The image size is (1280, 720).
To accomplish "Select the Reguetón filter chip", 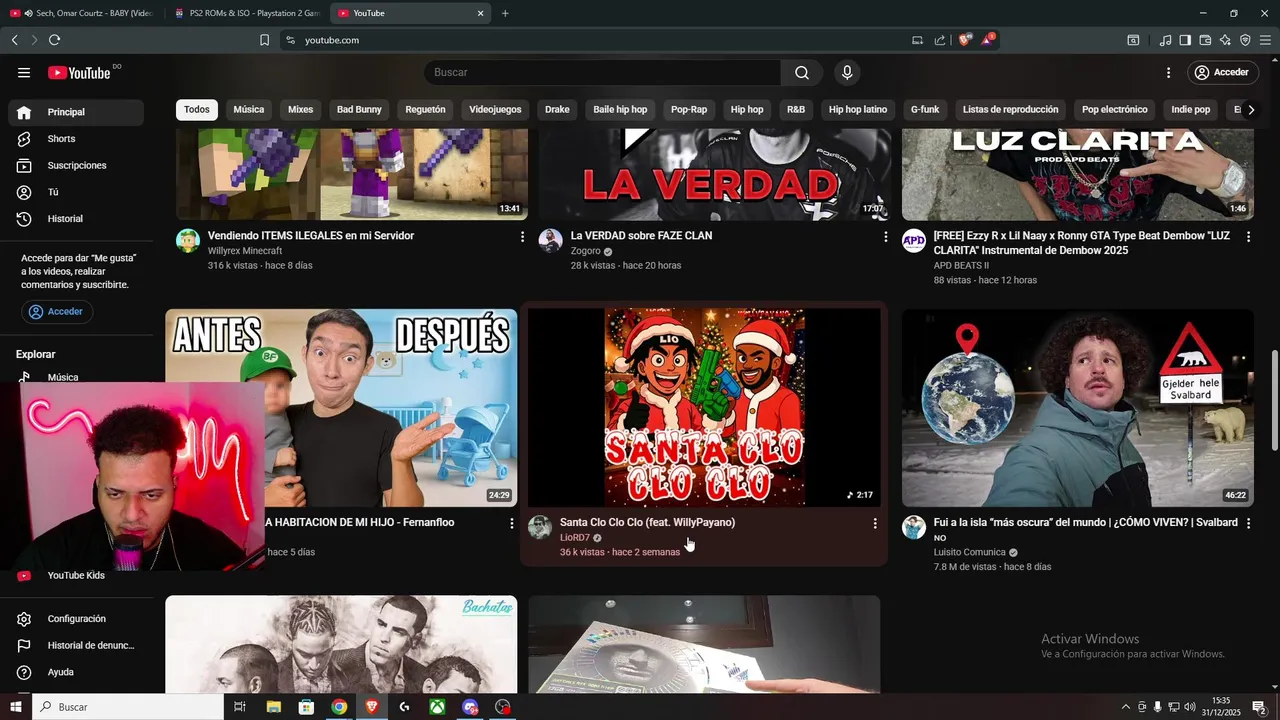I will click(x=426, y=110).
